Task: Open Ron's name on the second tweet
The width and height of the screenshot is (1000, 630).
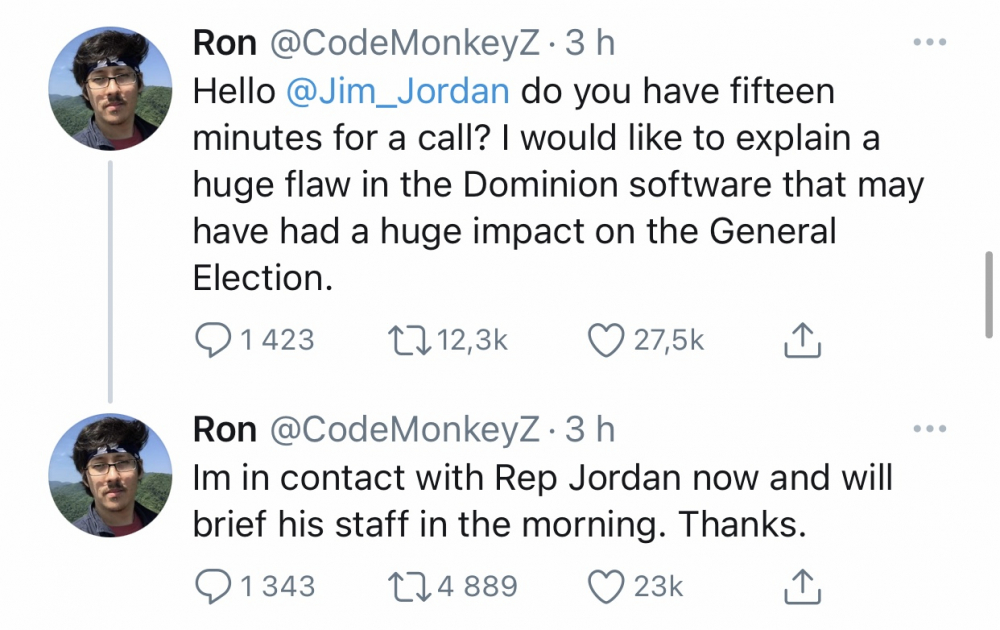Action: click(224, 430)
